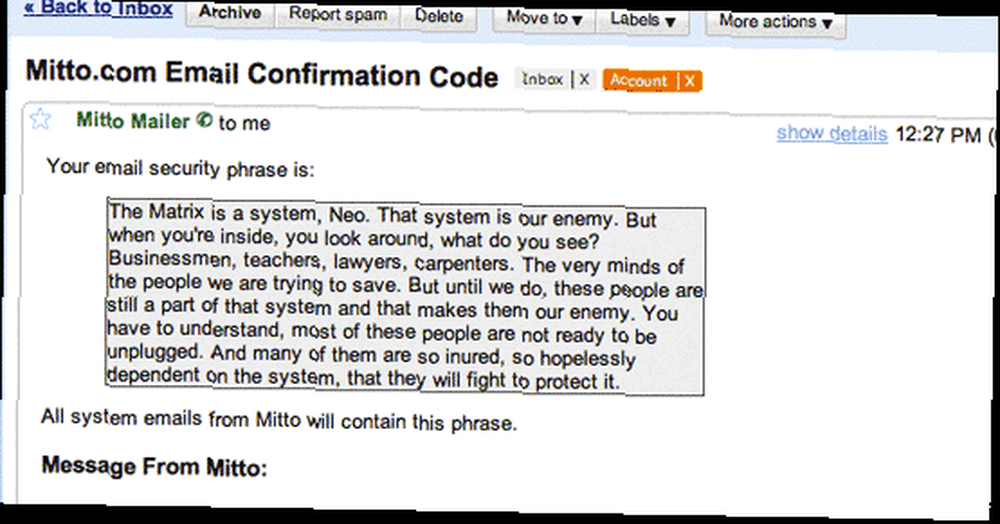Remove the Inbox label using its X
The width and height of the screenshot is (1000, 524).
[x=584, y=80]
